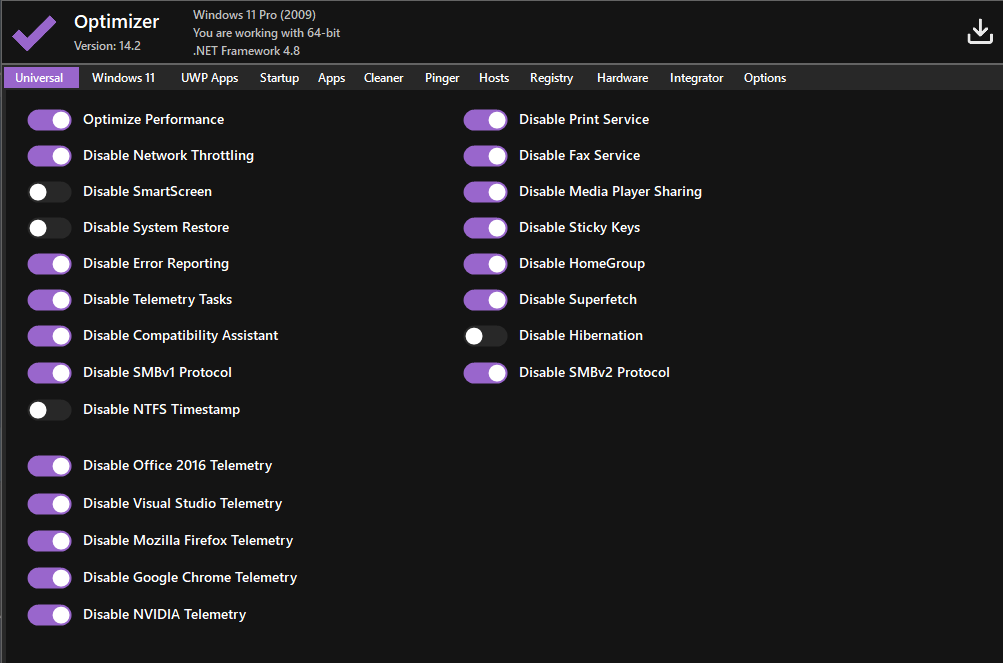Click the 64-bit system info text
The image size is (1003, 663).
tap(267, 33)
